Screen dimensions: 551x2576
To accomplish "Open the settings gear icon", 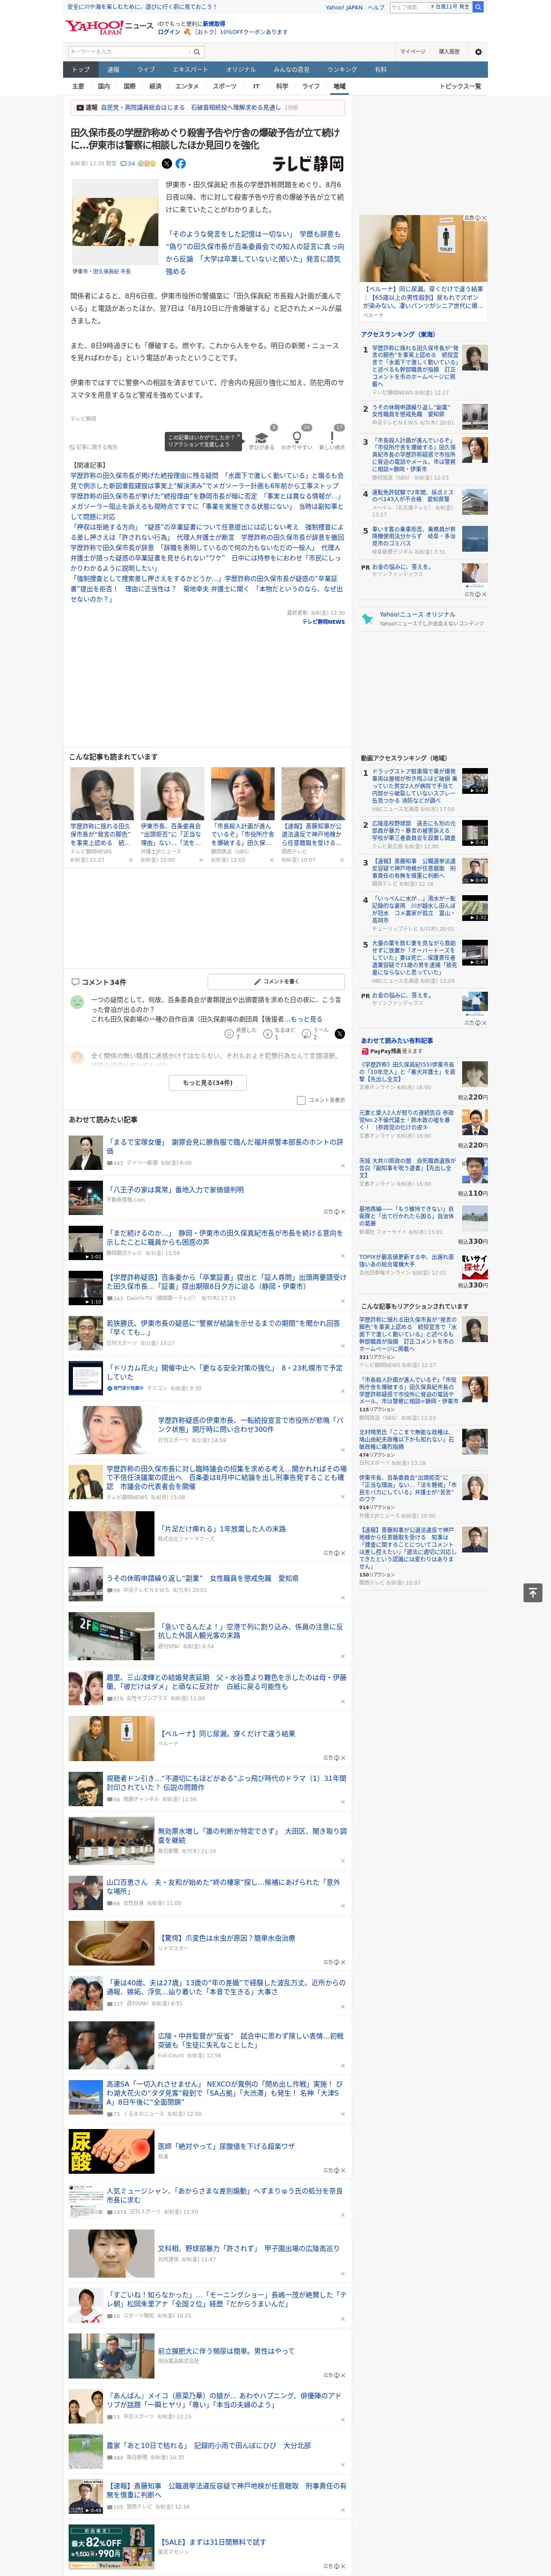I will tap(478, 52).
